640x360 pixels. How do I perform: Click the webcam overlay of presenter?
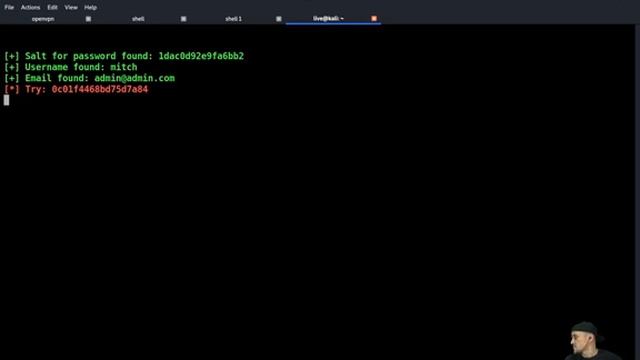(x=593, y=341)
